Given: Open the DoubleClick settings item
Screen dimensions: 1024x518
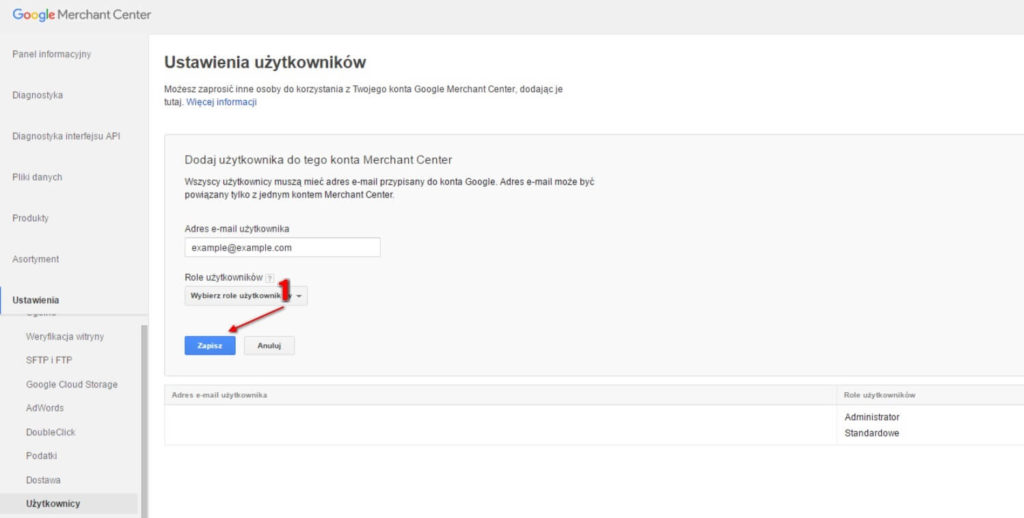Looking at the screenshot, I should click(51, 432).
